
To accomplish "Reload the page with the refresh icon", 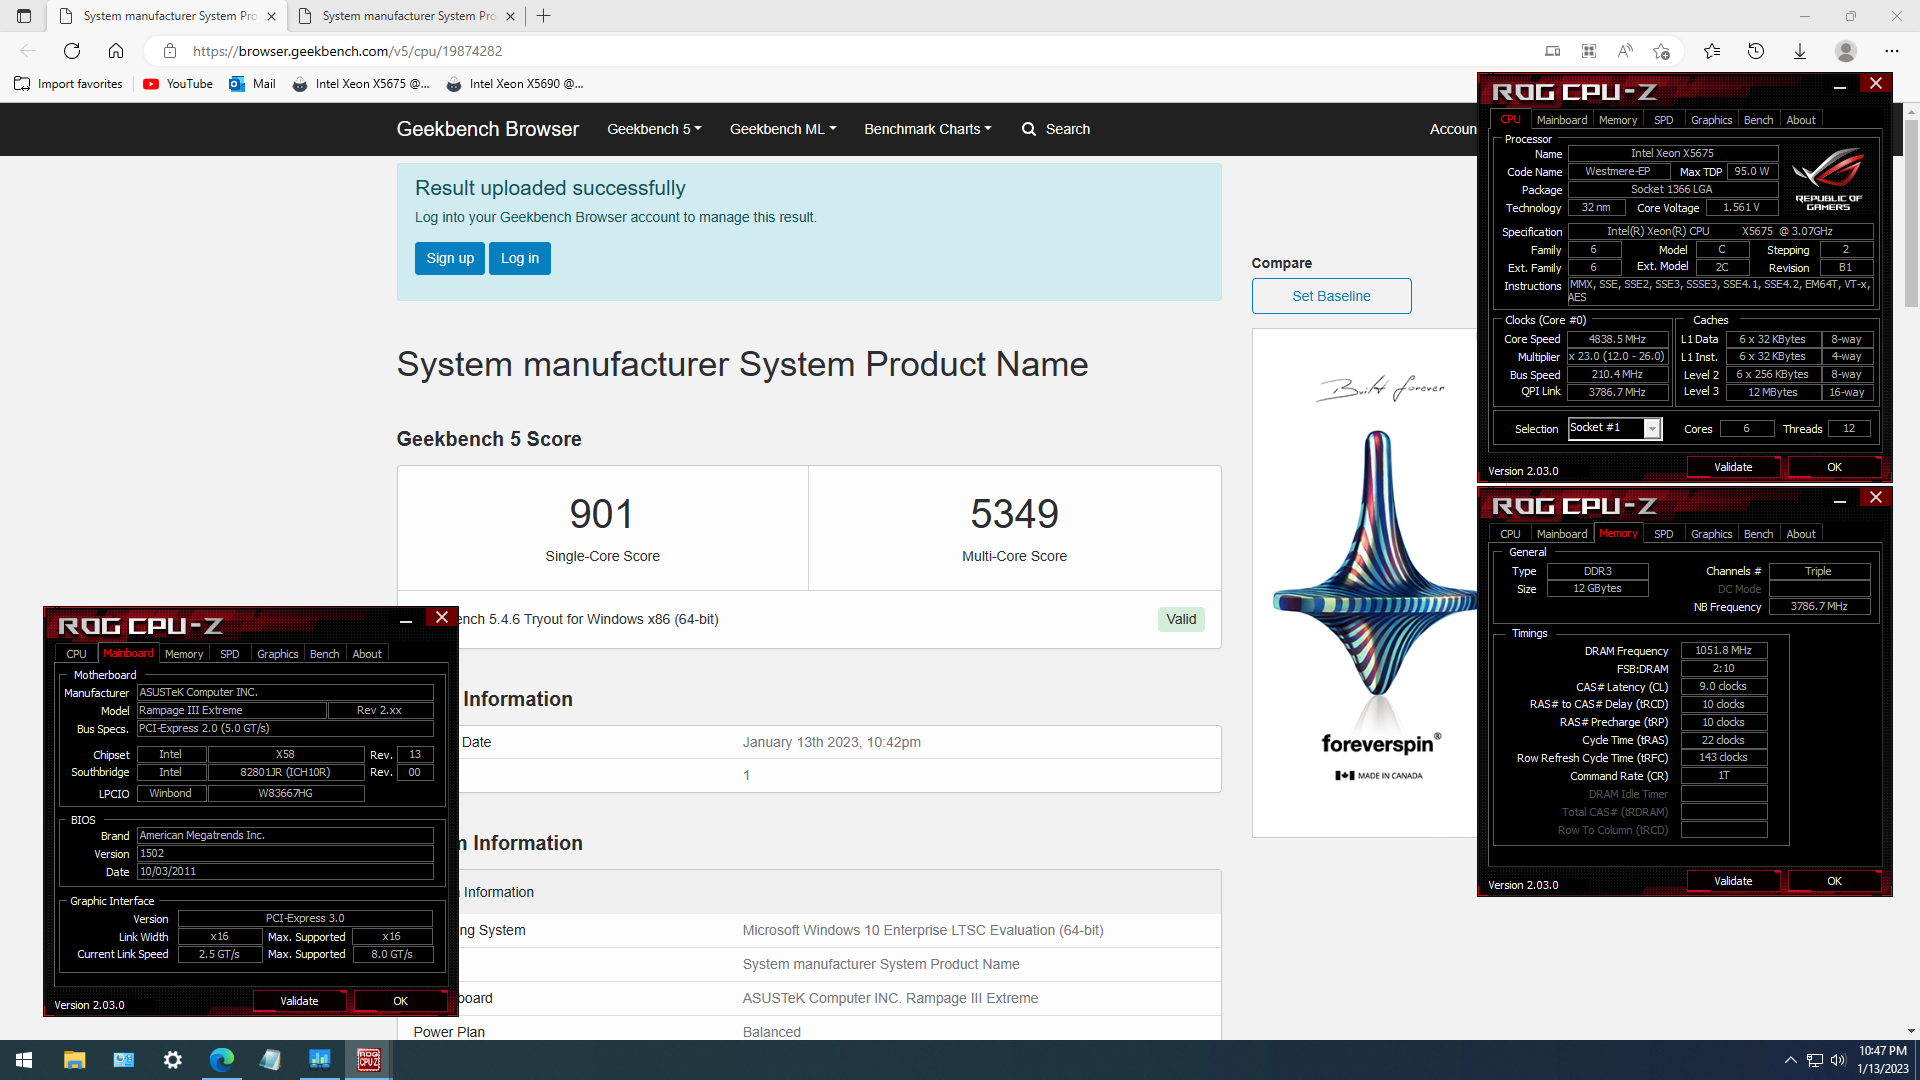I will 72,51.
